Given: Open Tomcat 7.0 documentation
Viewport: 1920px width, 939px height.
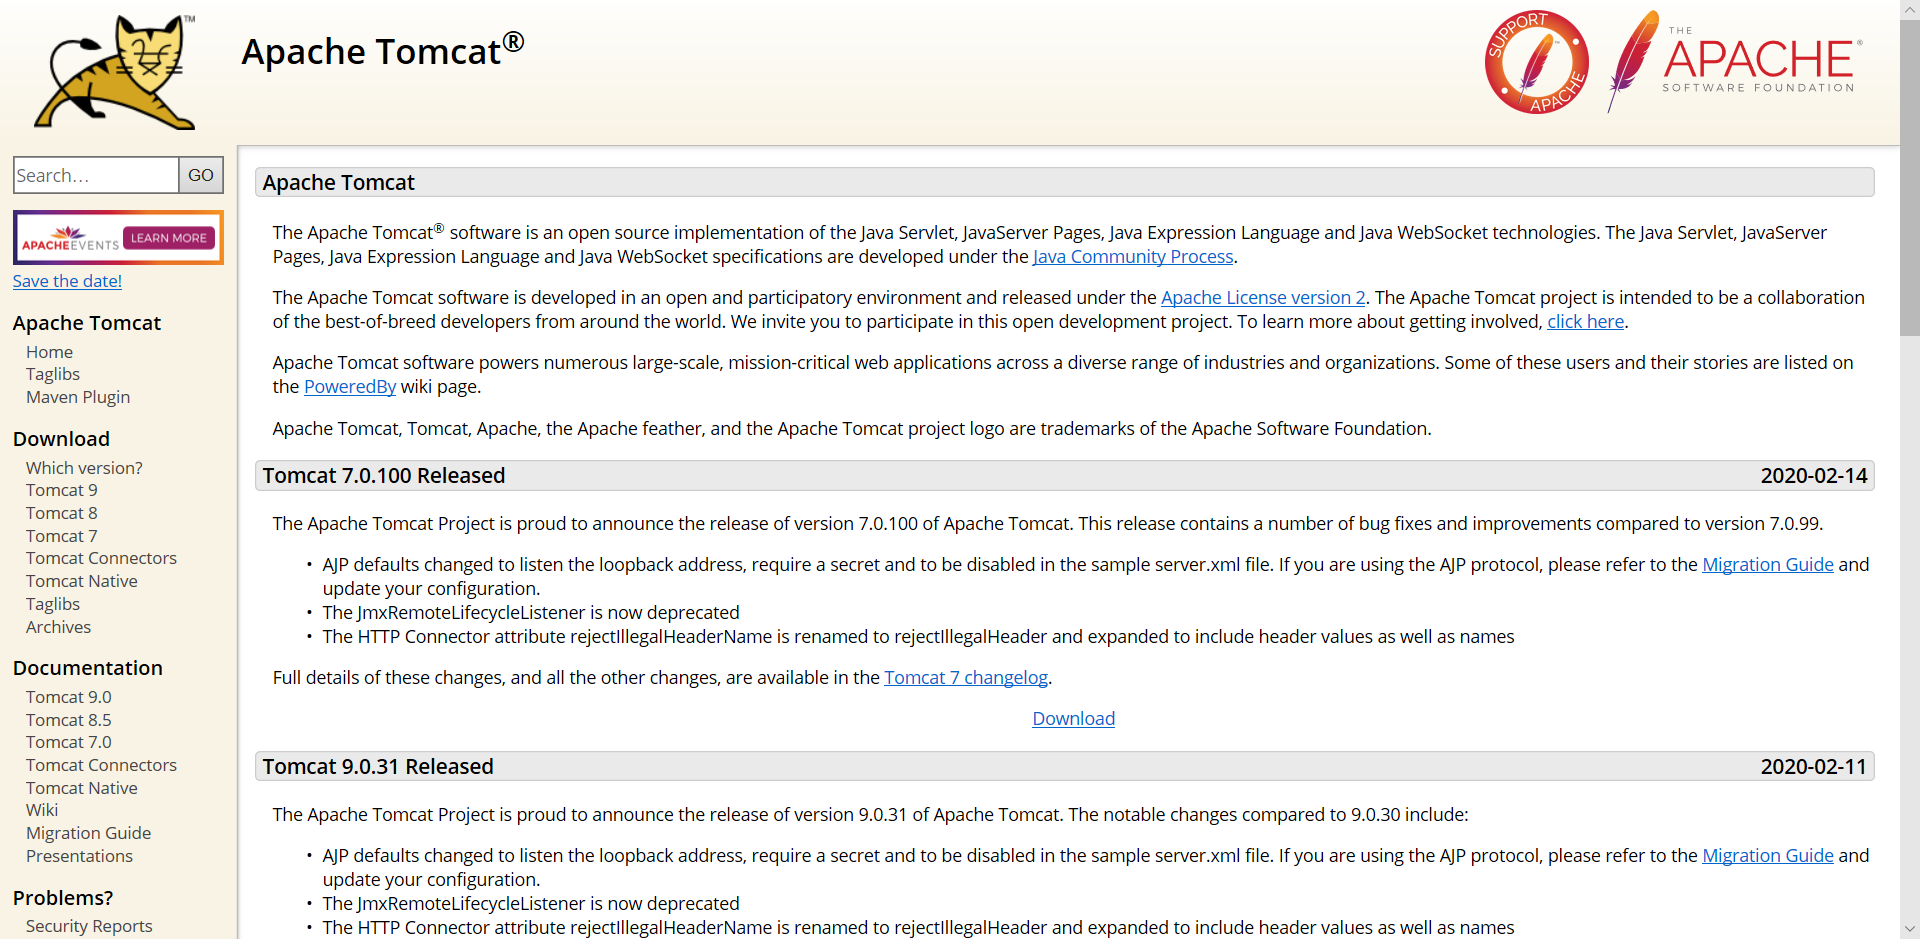Looking at the screenshot, I should (x=69, y=742).
